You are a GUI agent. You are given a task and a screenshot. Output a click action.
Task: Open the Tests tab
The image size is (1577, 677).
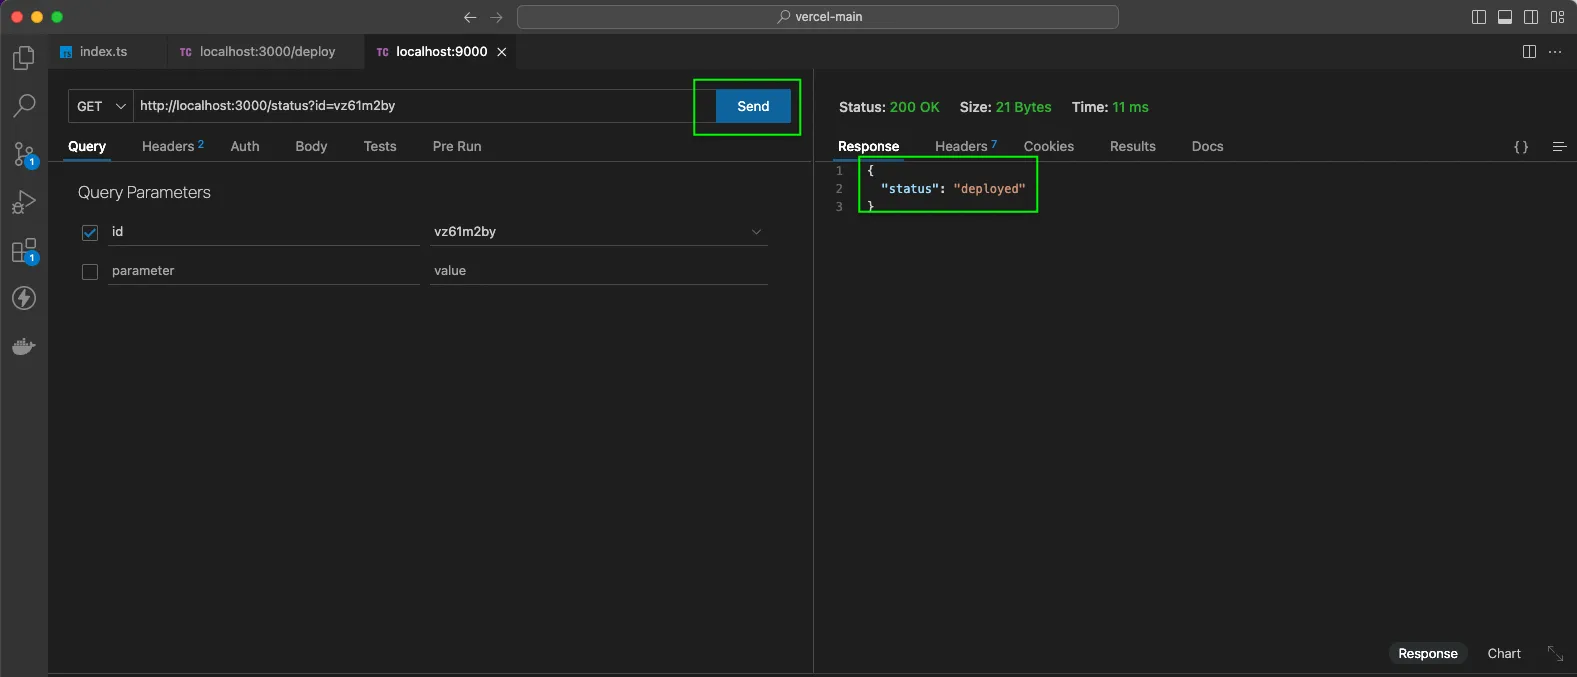pyautogui.click(x=380, y=146)
